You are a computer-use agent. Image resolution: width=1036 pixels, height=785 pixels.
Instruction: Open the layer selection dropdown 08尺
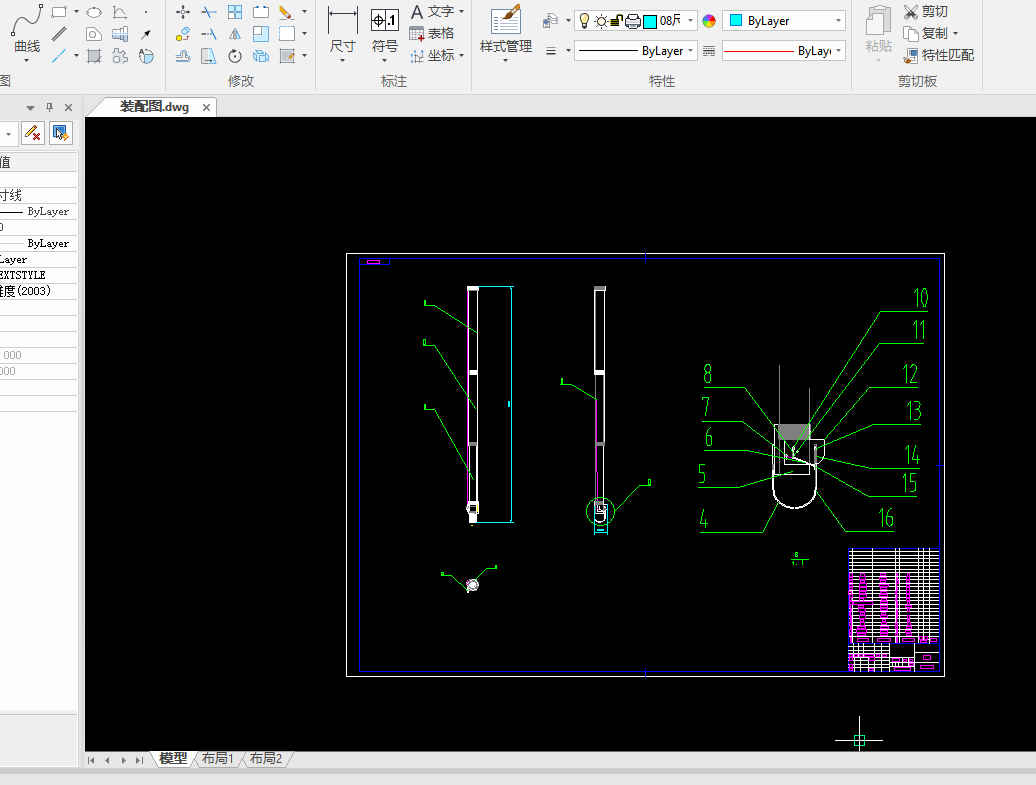pyautogui.click(x=690, y=21)
